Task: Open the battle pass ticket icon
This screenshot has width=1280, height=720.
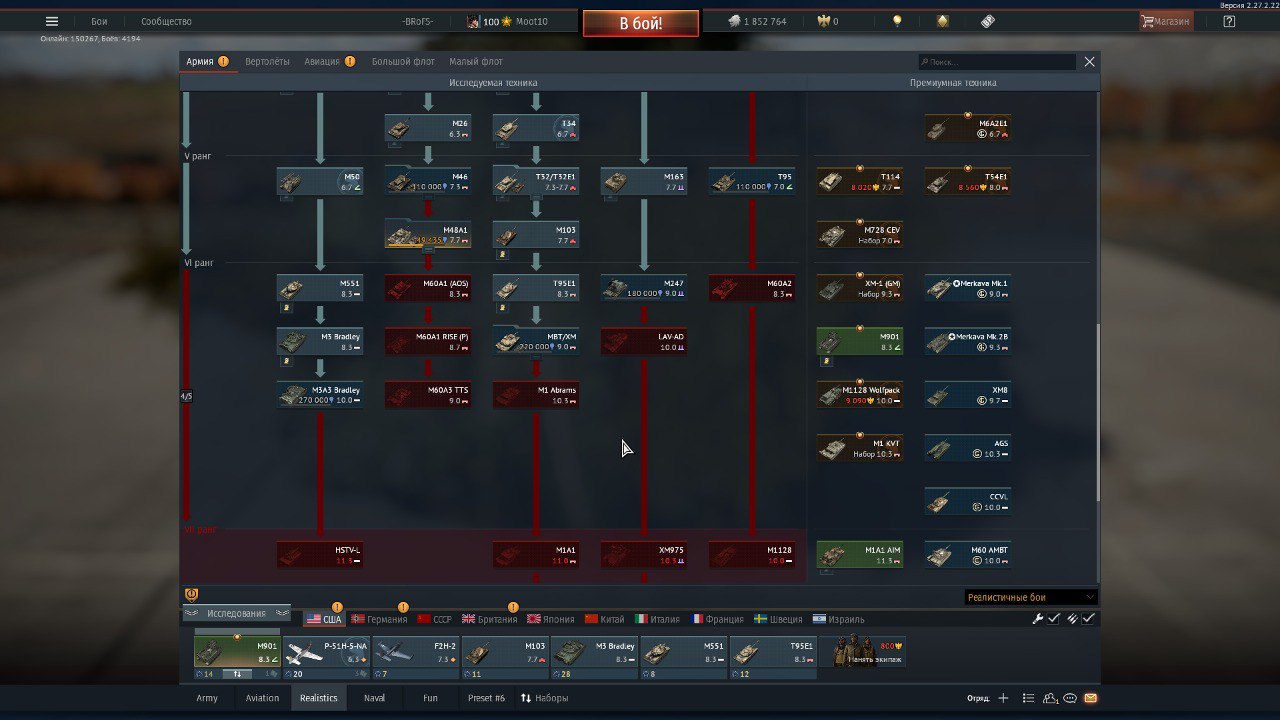Action: point(988,21)
